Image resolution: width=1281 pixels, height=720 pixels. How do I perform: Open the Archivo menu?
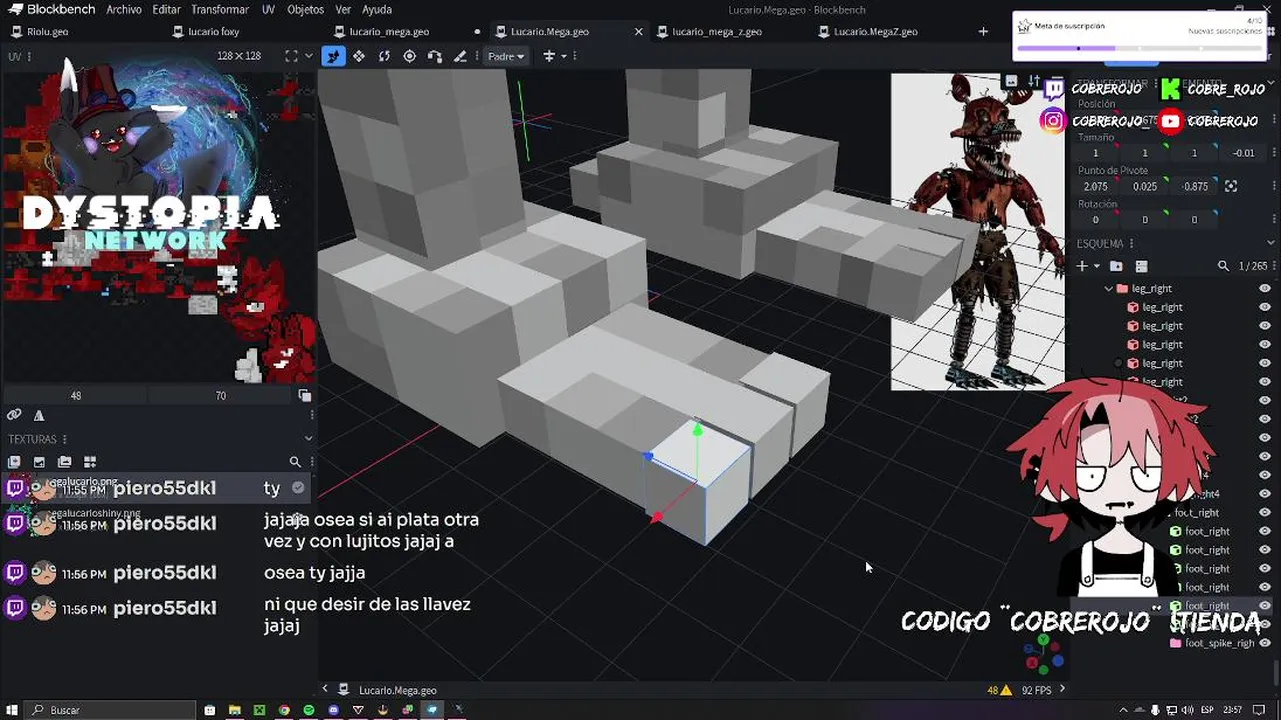124,9
